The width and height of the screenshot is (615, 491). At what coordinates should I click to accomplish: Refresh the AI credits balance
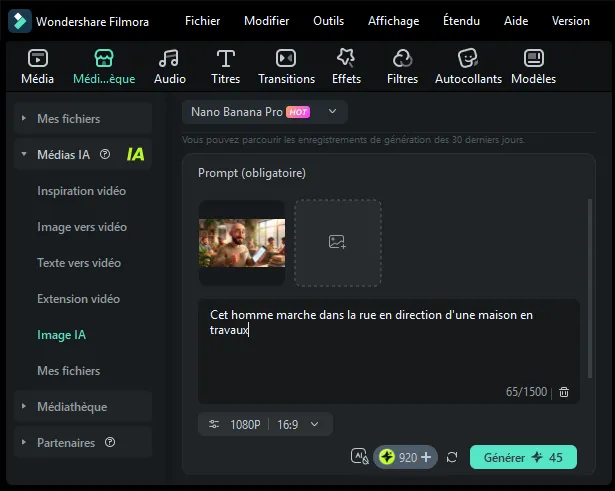pyautogui.click(x=452, y=457)
